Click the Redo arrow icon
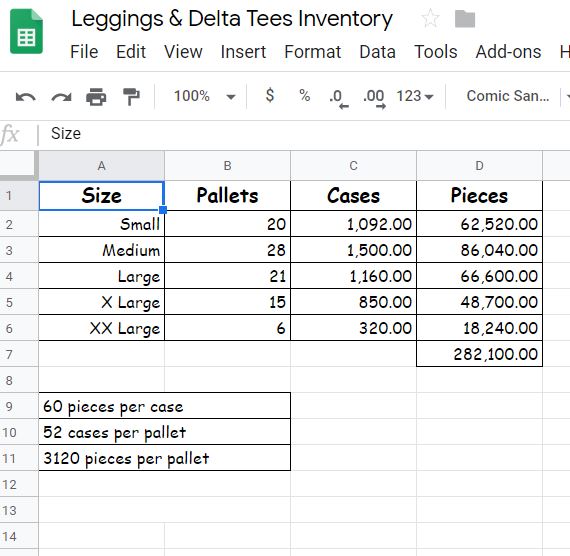This screenshot has width=570, height=556. pyautogui.click(x=61, y=97)
